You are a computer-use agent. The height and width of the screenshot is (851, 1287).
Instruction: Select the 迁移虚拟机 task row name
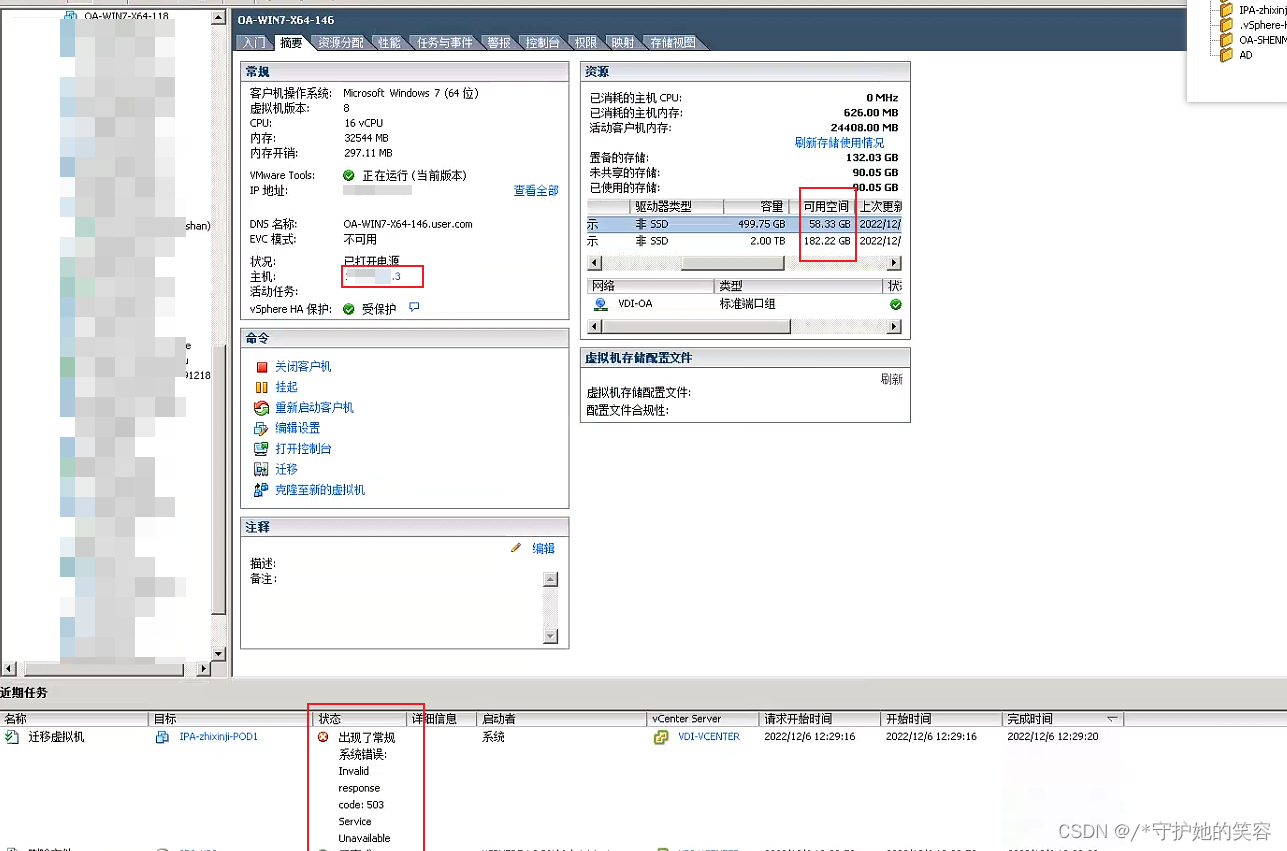coord(56,737)
